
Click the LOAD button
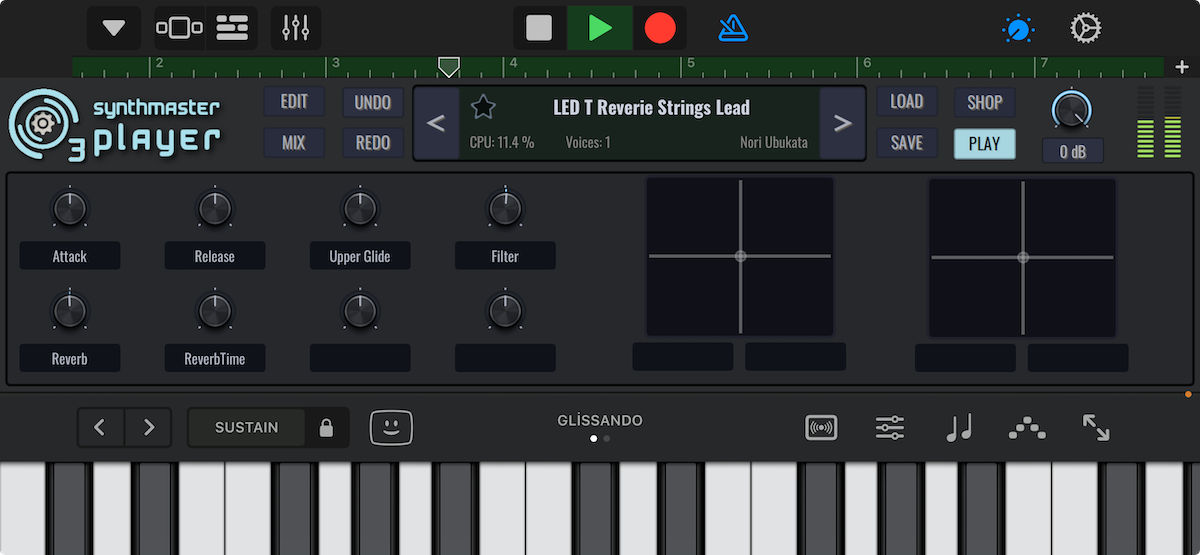click(x=906, y=102)
